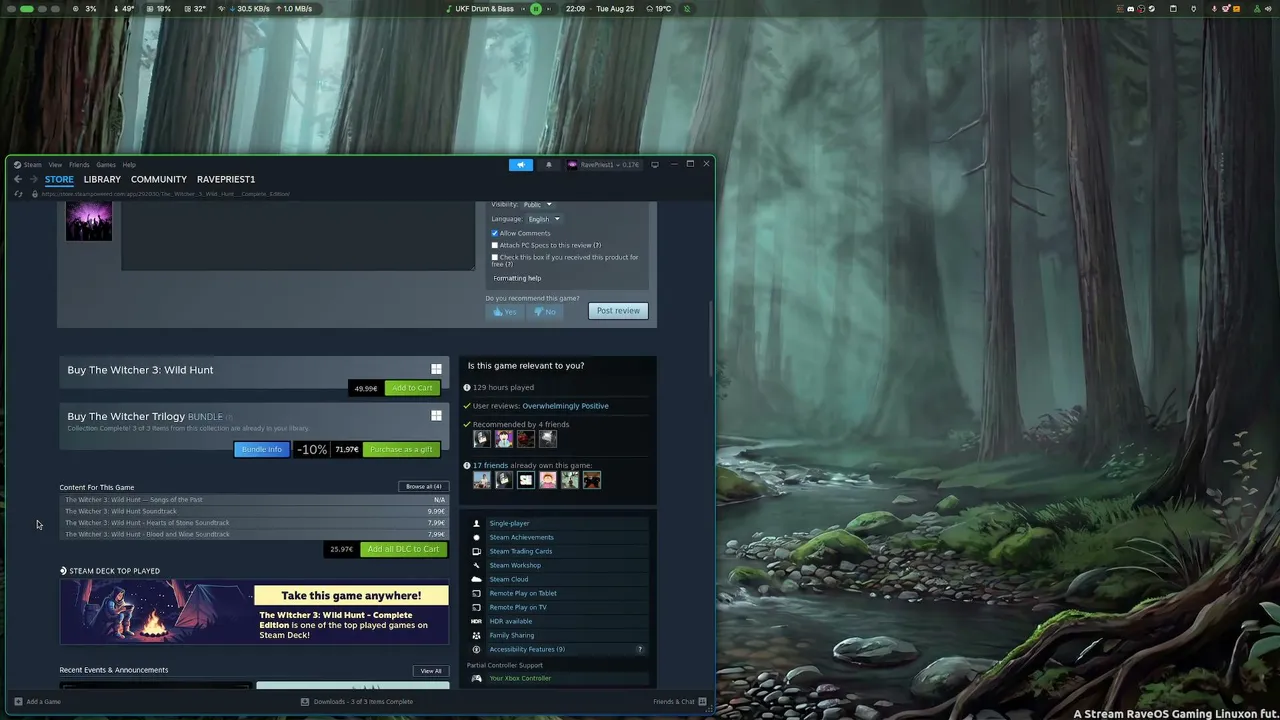
Task: Open the Blood and Wine Soundtrack row
Action: pyautogui.click(x=254, y=534)
